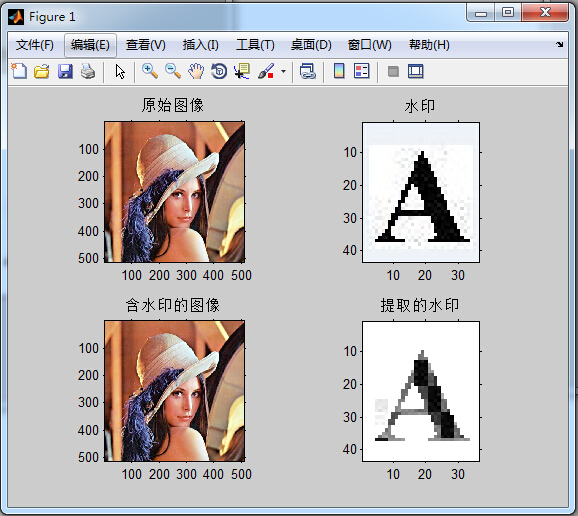Click the title text 提取的水印
The height and width of the screenshot is (516, 578).
pos(420,305)
